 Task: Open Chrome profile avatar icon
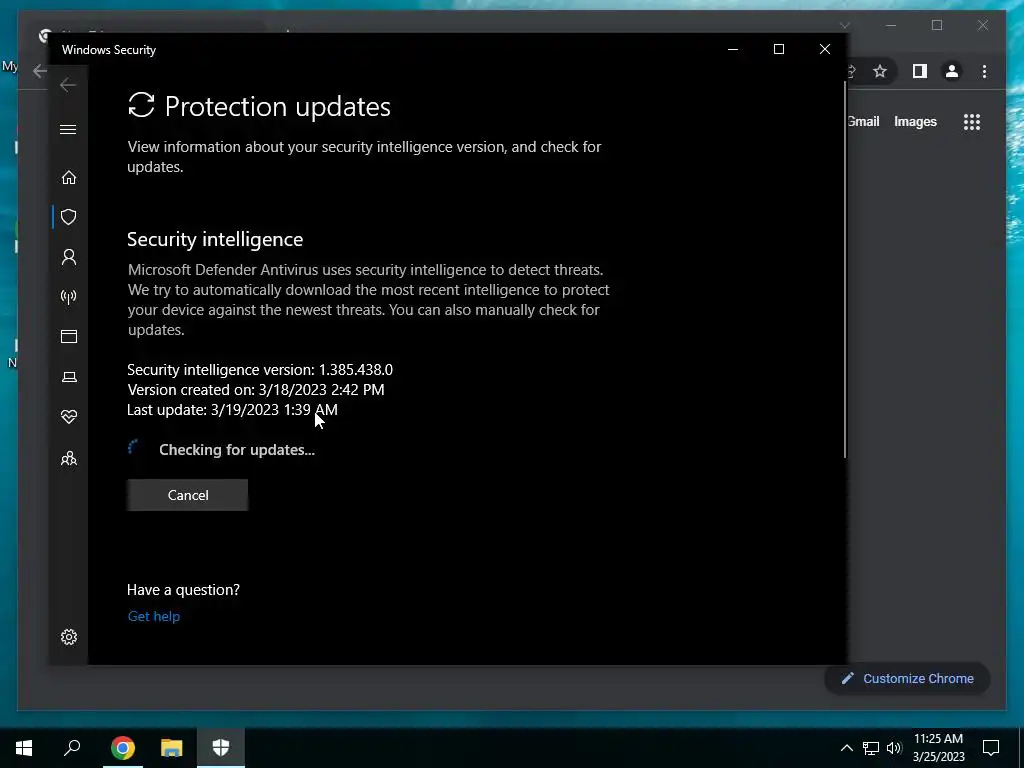[x=952, y=71]
